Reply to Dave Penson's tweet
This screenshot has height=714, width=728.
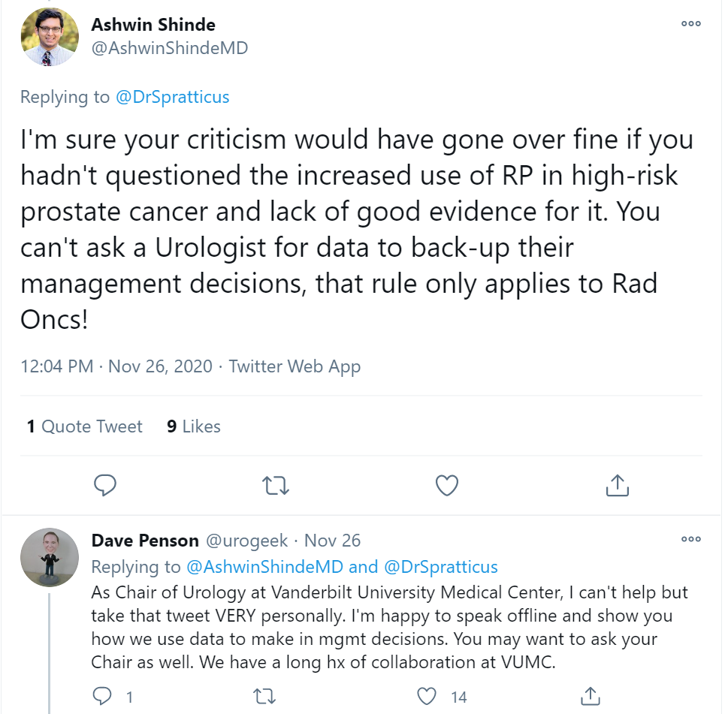tap(102, 695)
